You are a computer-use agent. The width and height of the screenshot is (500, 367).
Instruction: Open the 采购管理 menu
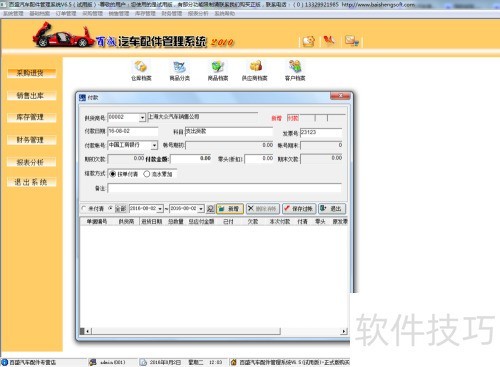92,13
